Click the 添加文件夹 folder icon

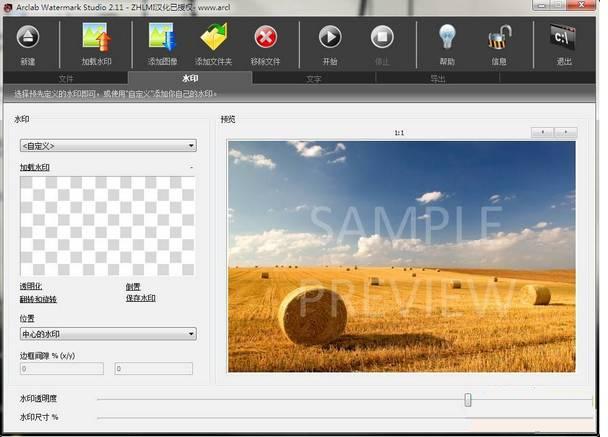[214, 37]
